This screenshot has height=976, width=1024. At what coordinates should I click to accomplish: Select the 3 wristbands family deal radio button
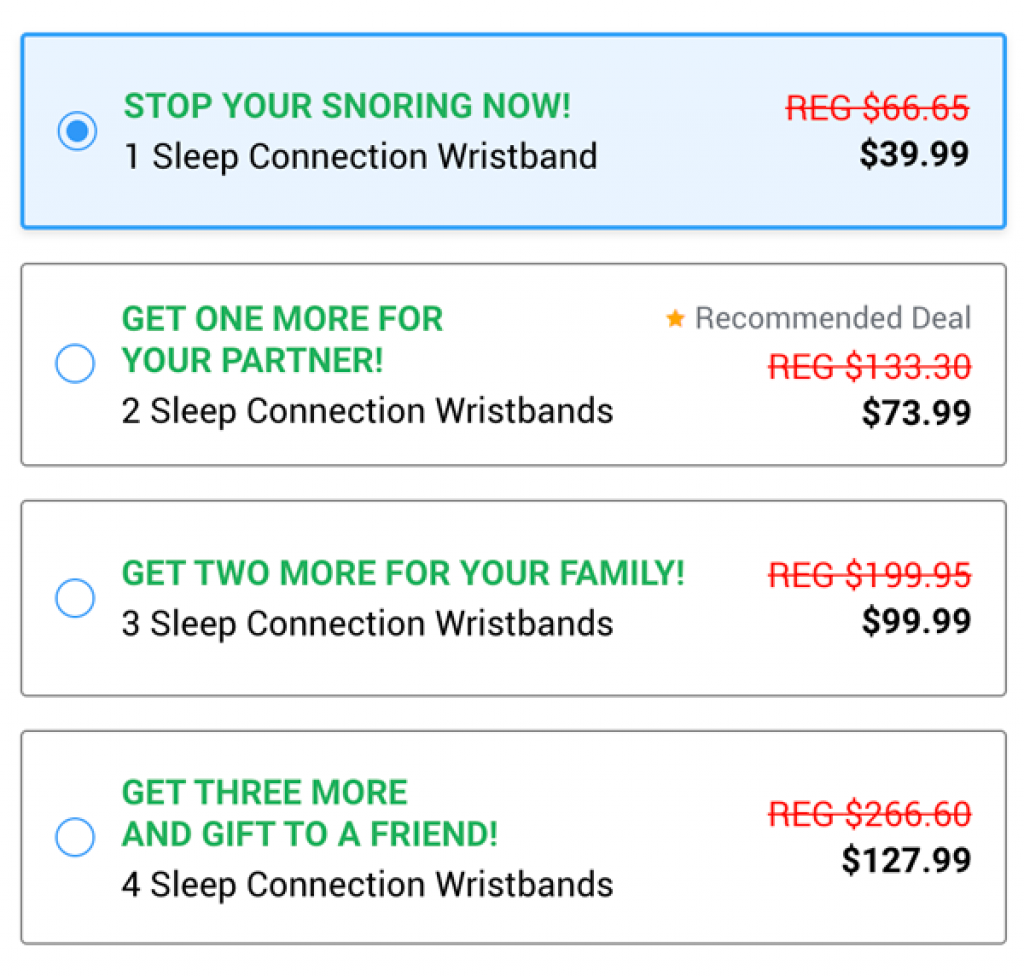click(75, 598)
